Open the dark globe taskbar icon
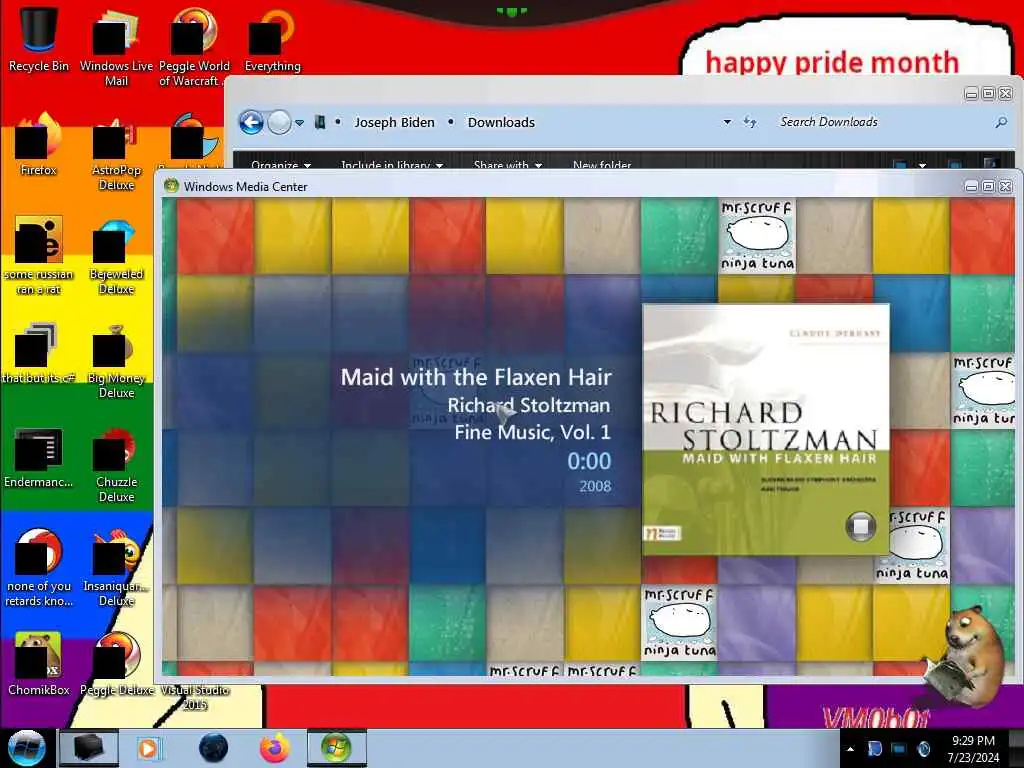Viewport: 1024px width, 768px height. 214,748
